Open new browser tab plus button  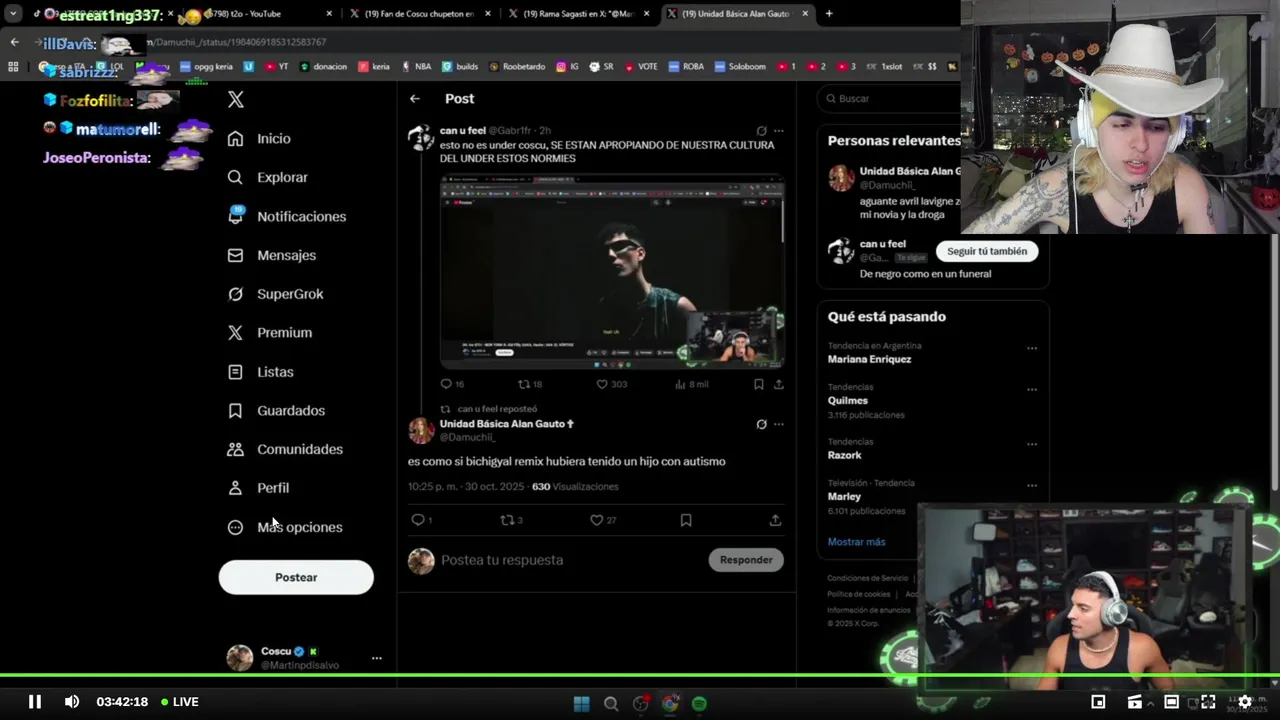click(829, 14)
